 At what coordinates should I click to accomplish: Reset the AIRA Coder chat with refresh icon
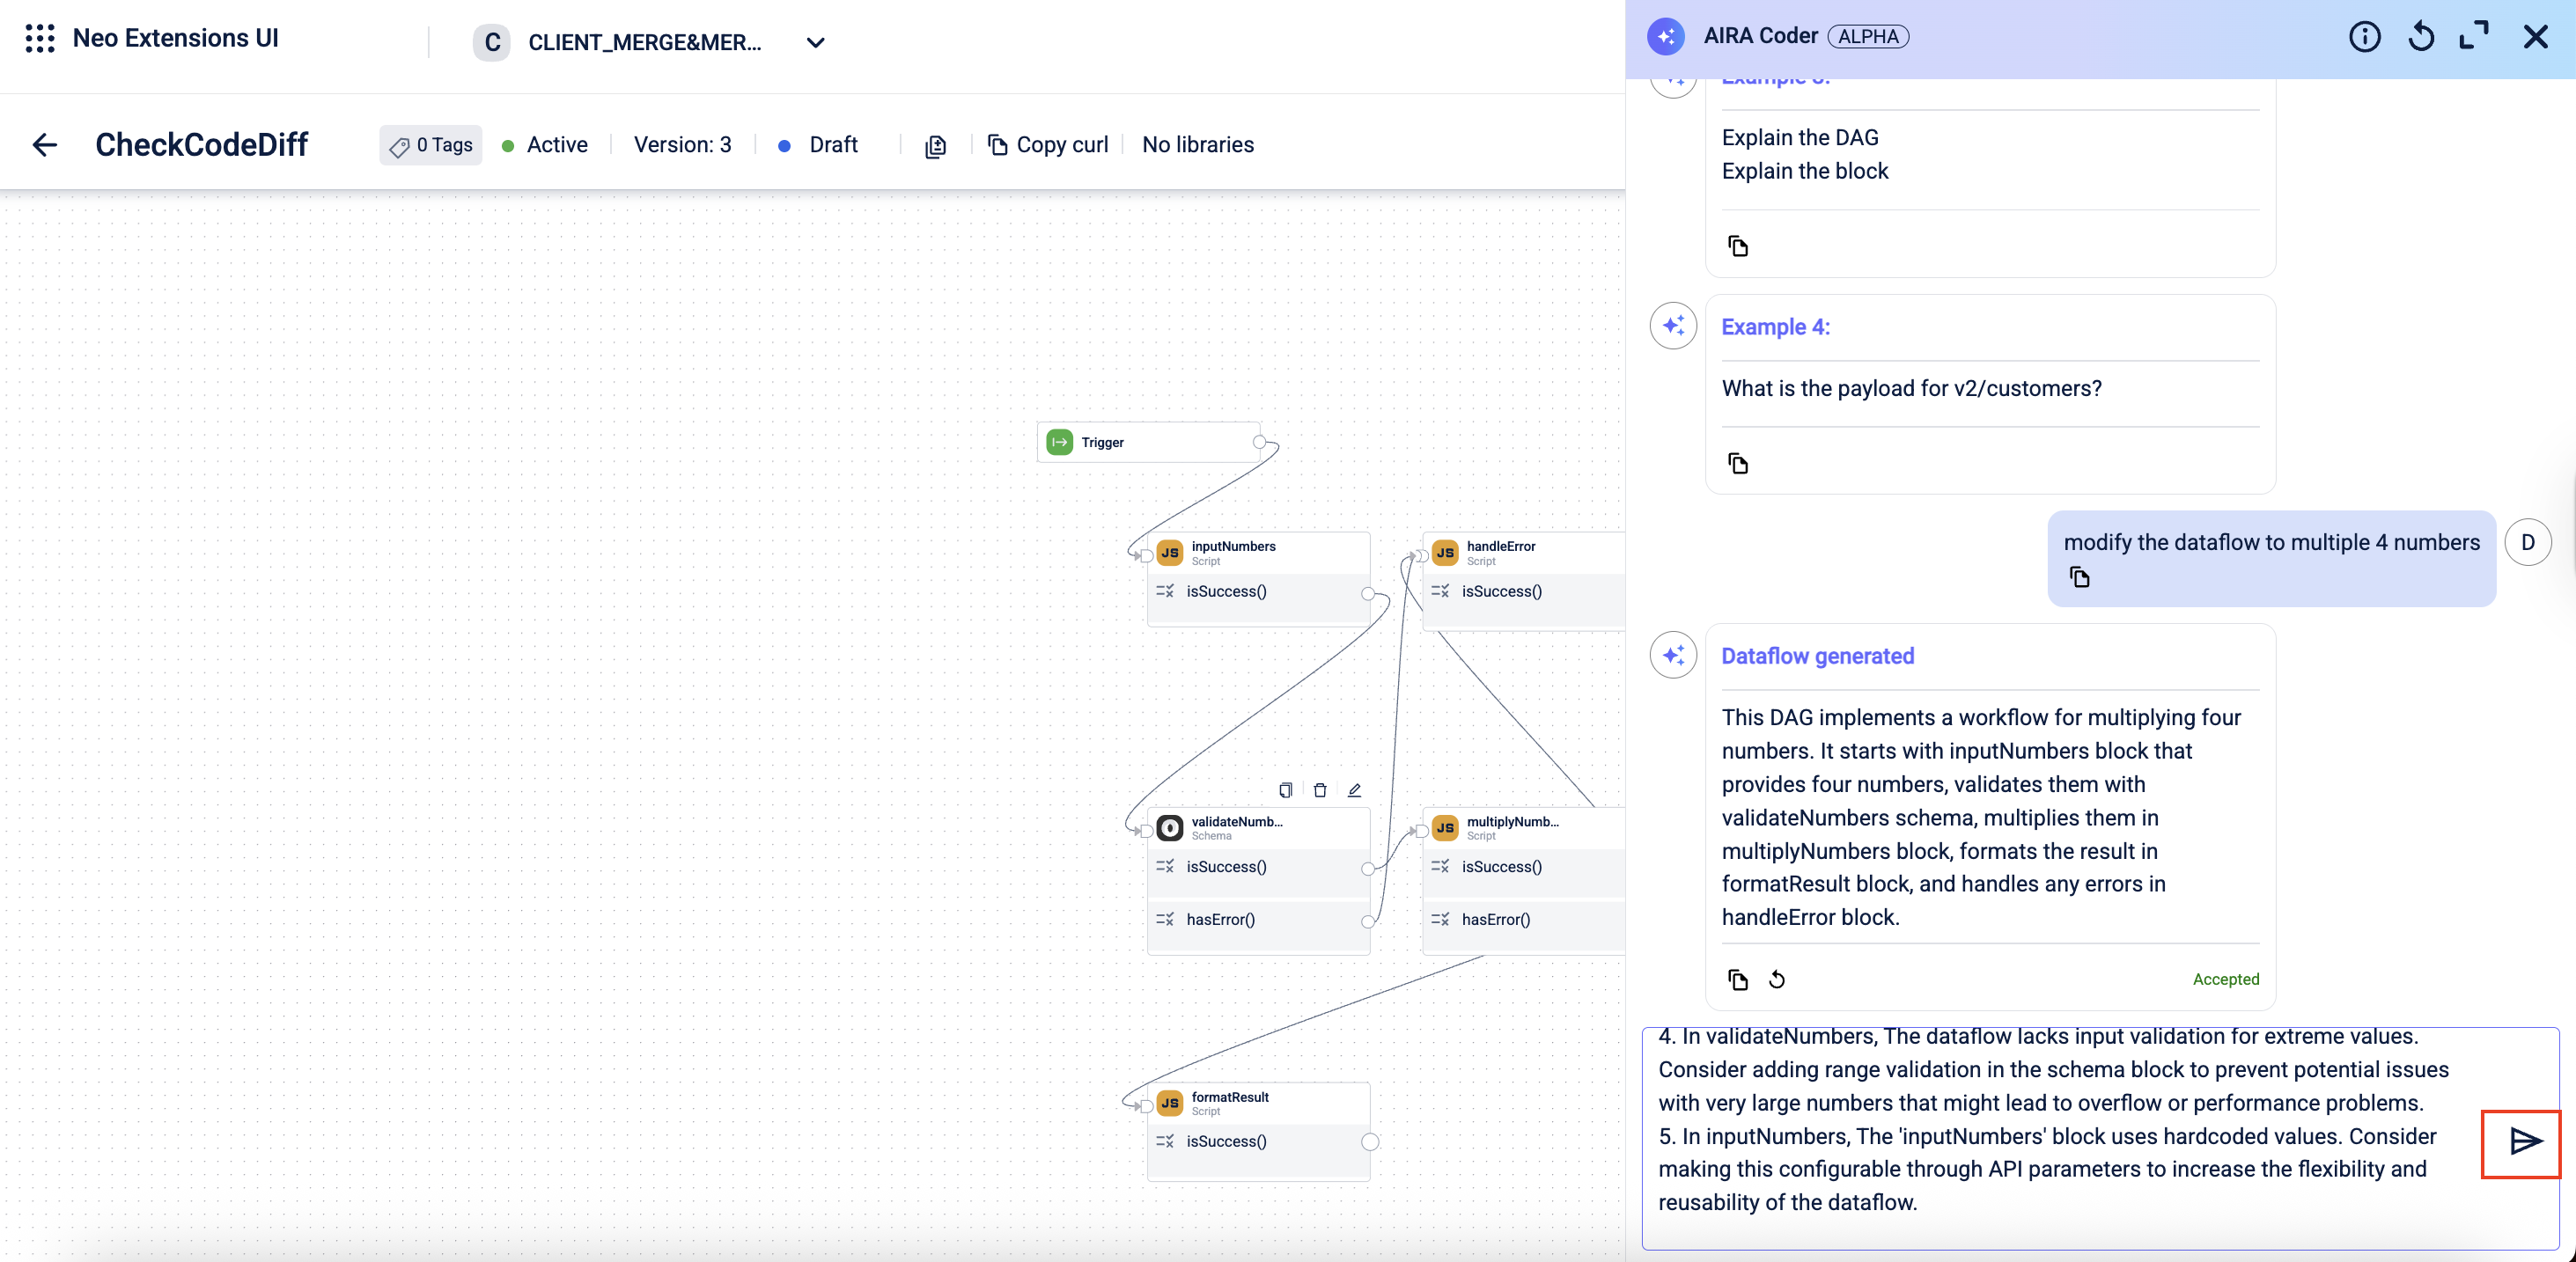2421,37
